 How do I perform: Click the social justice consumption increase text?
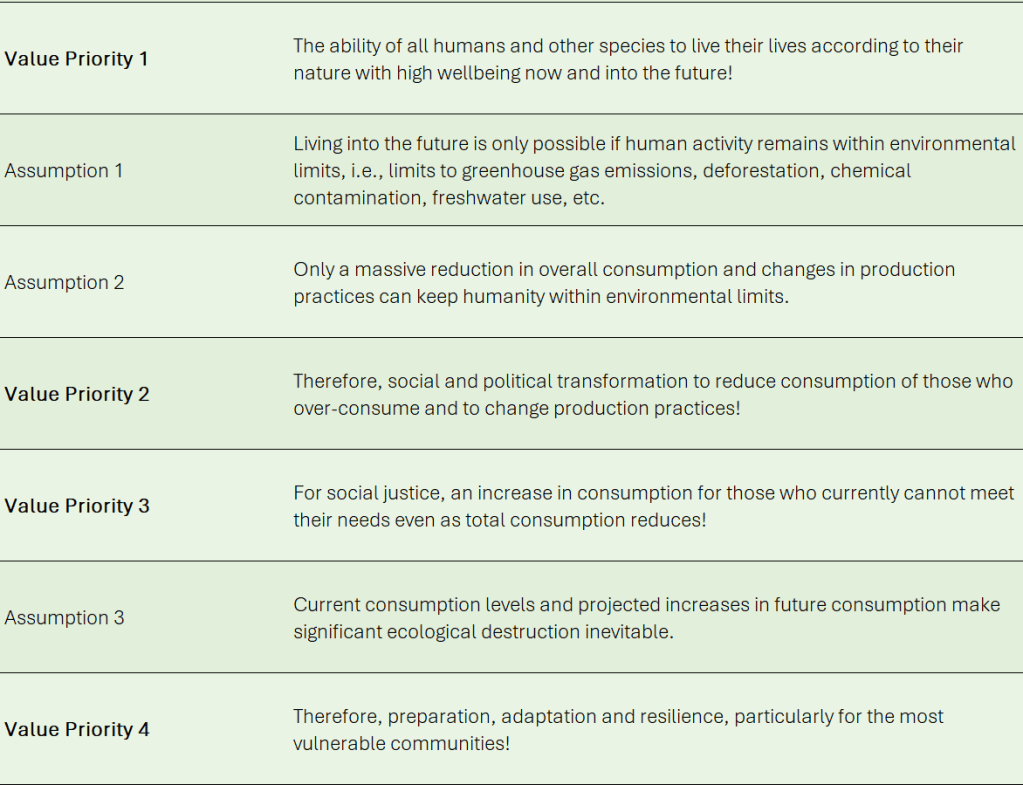pyautogui.click(x=654, y=507)
